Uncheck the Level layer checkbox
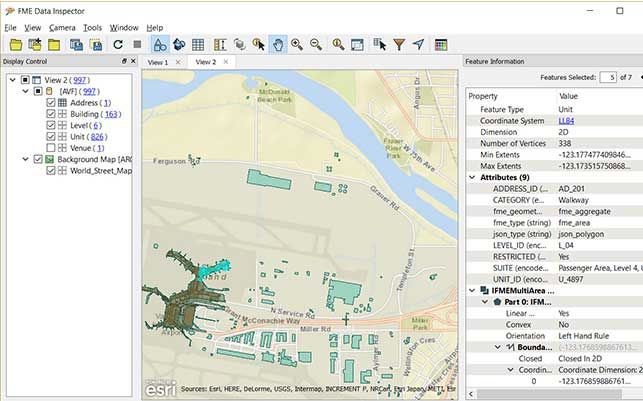The width and height of the screenshot is (643, 401). (51, 125)
